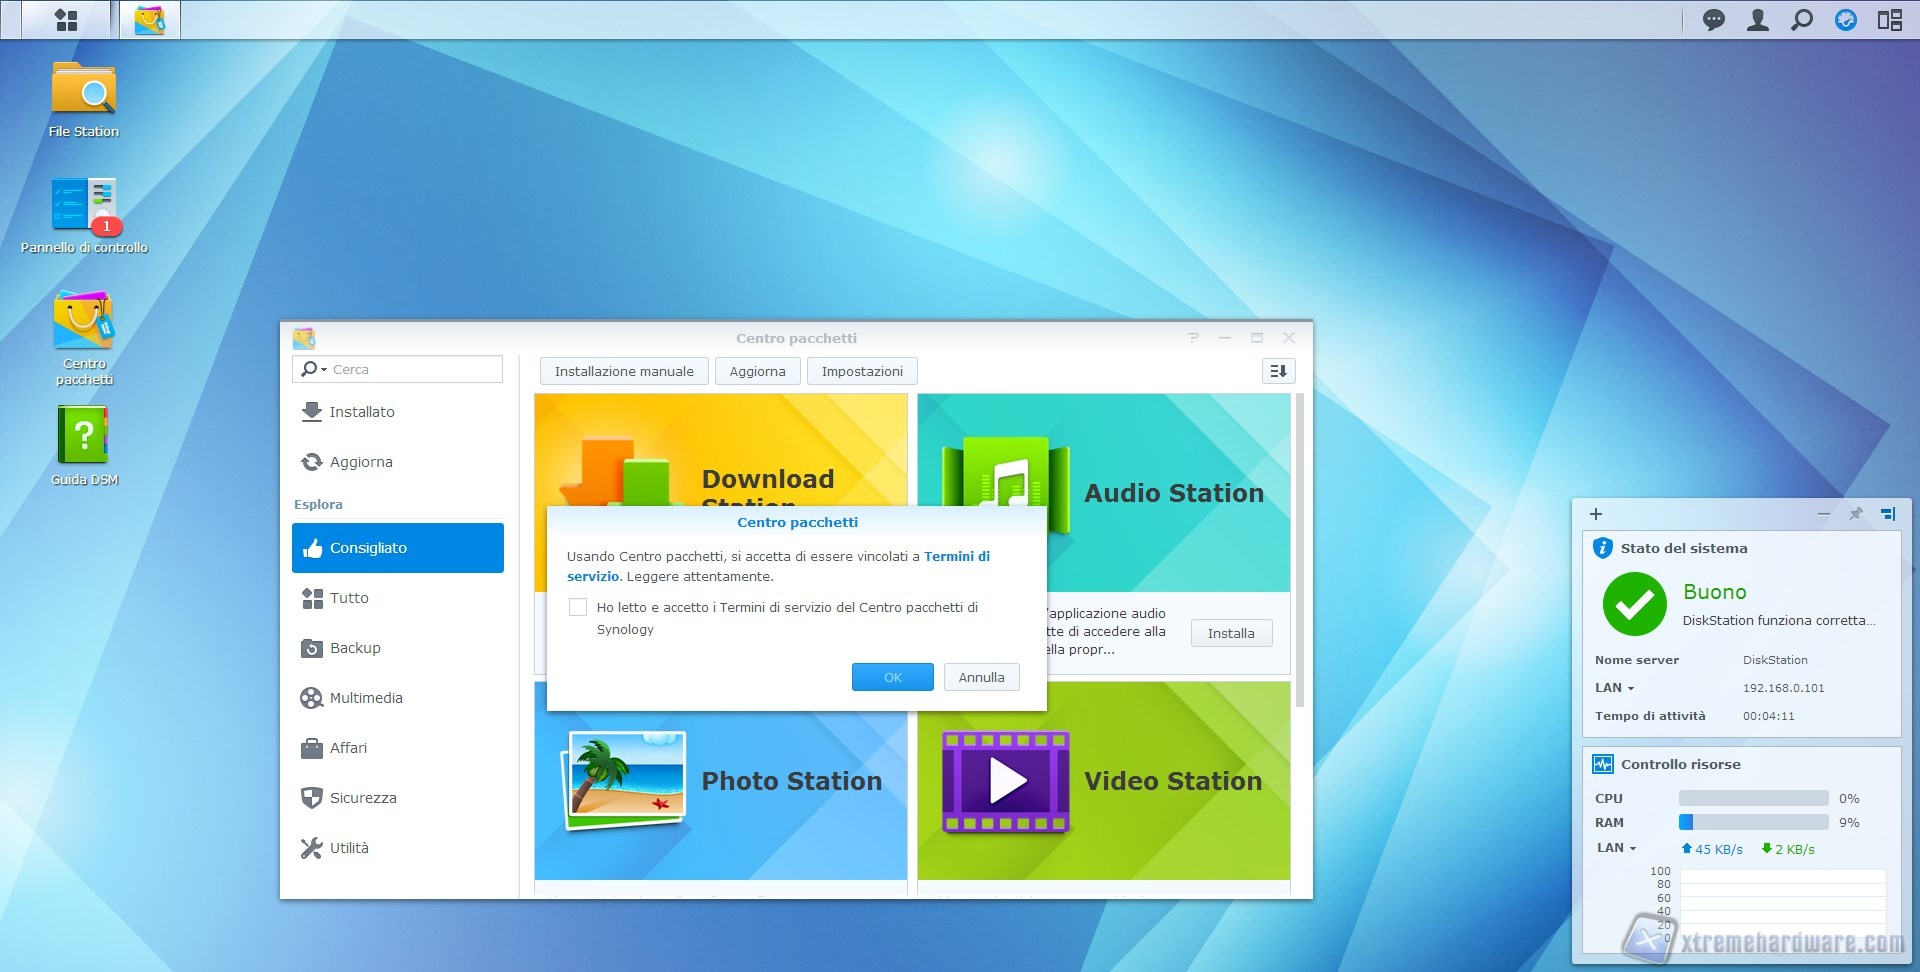This screenshot has width=1920, height=972.
Task: Click OK in the Centro pacchetti dialog
Action: click(892, 677)
